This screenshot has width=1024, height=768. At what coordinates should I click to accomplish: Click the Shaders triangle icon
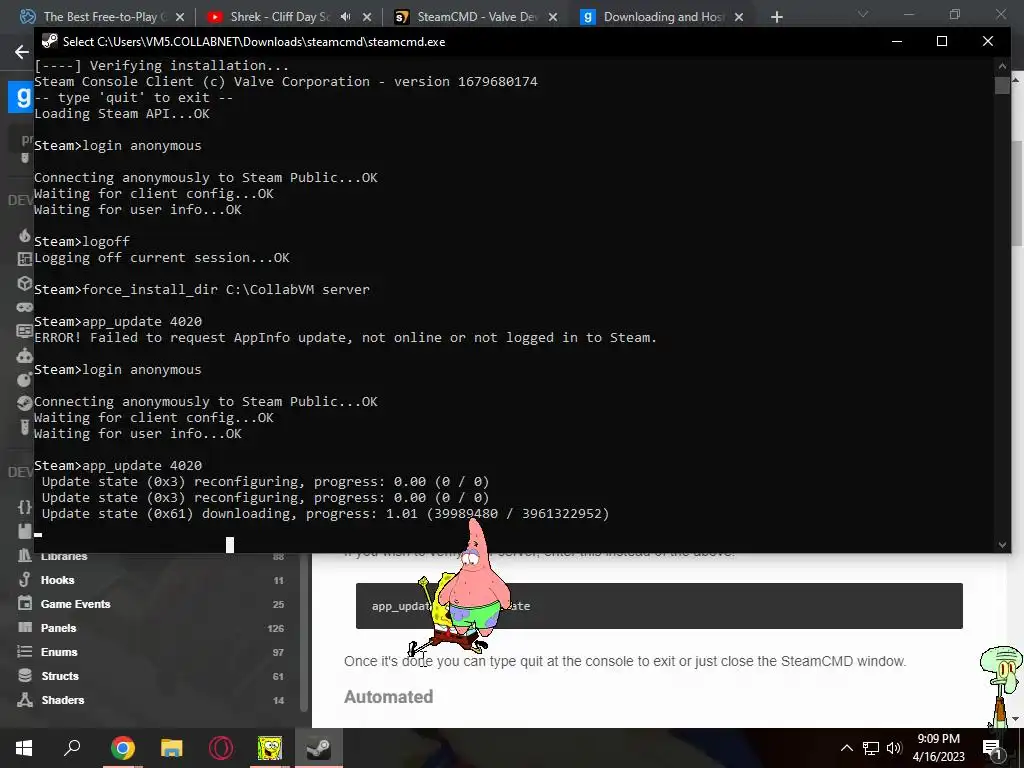pyautogui.click(x=25, y=699)
